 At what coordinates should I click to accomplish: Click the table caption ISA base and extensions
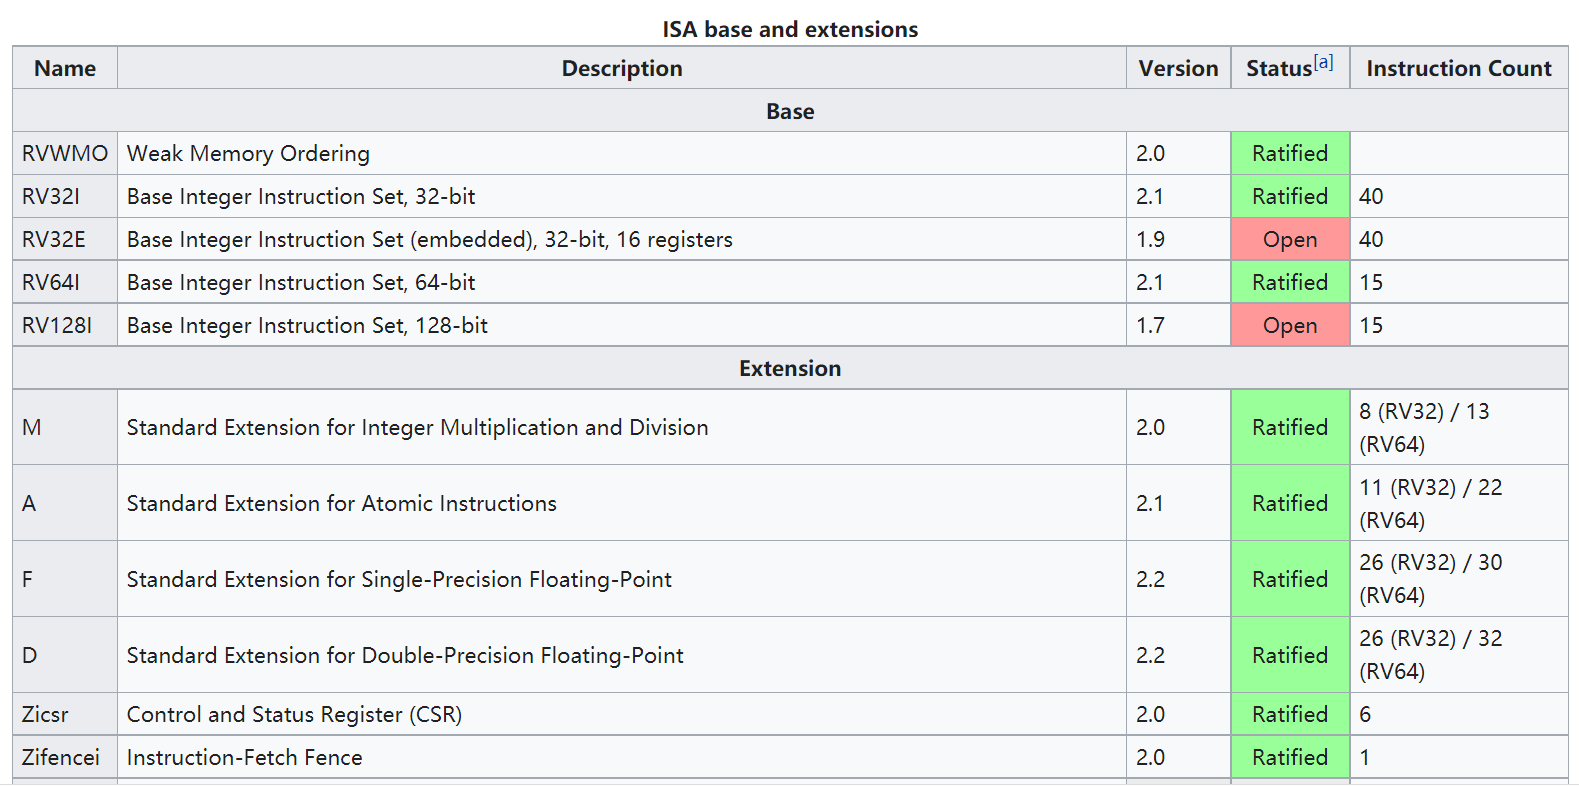[789, 30]
